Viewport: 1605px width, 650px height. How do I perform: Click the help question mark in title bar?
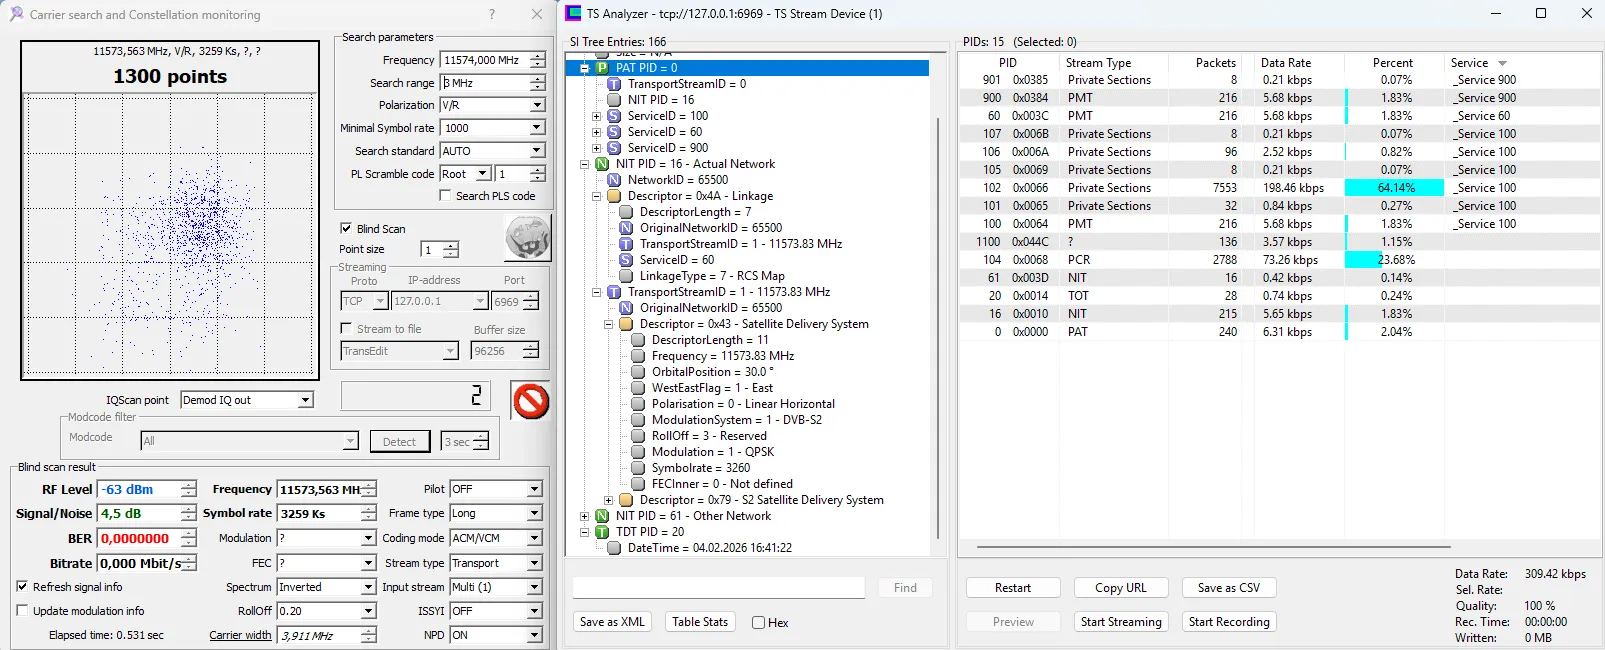pyautogui.click(x=491, y=14)
